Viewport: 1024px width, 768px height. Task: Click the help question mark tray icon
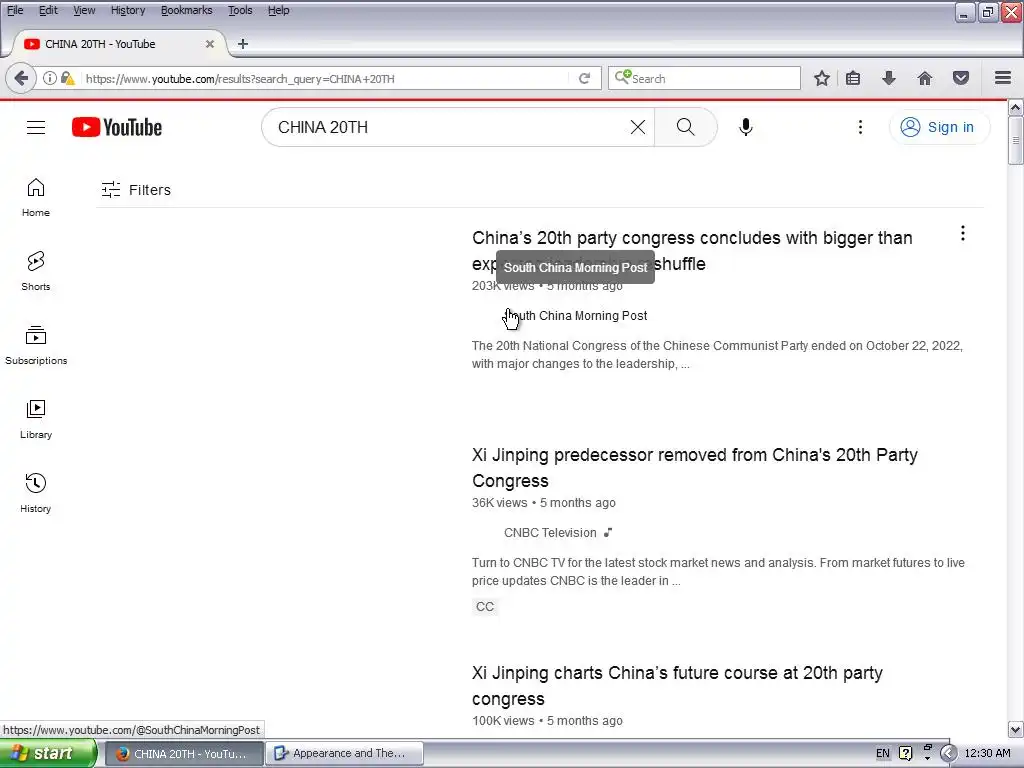click(x=905, y=754)
